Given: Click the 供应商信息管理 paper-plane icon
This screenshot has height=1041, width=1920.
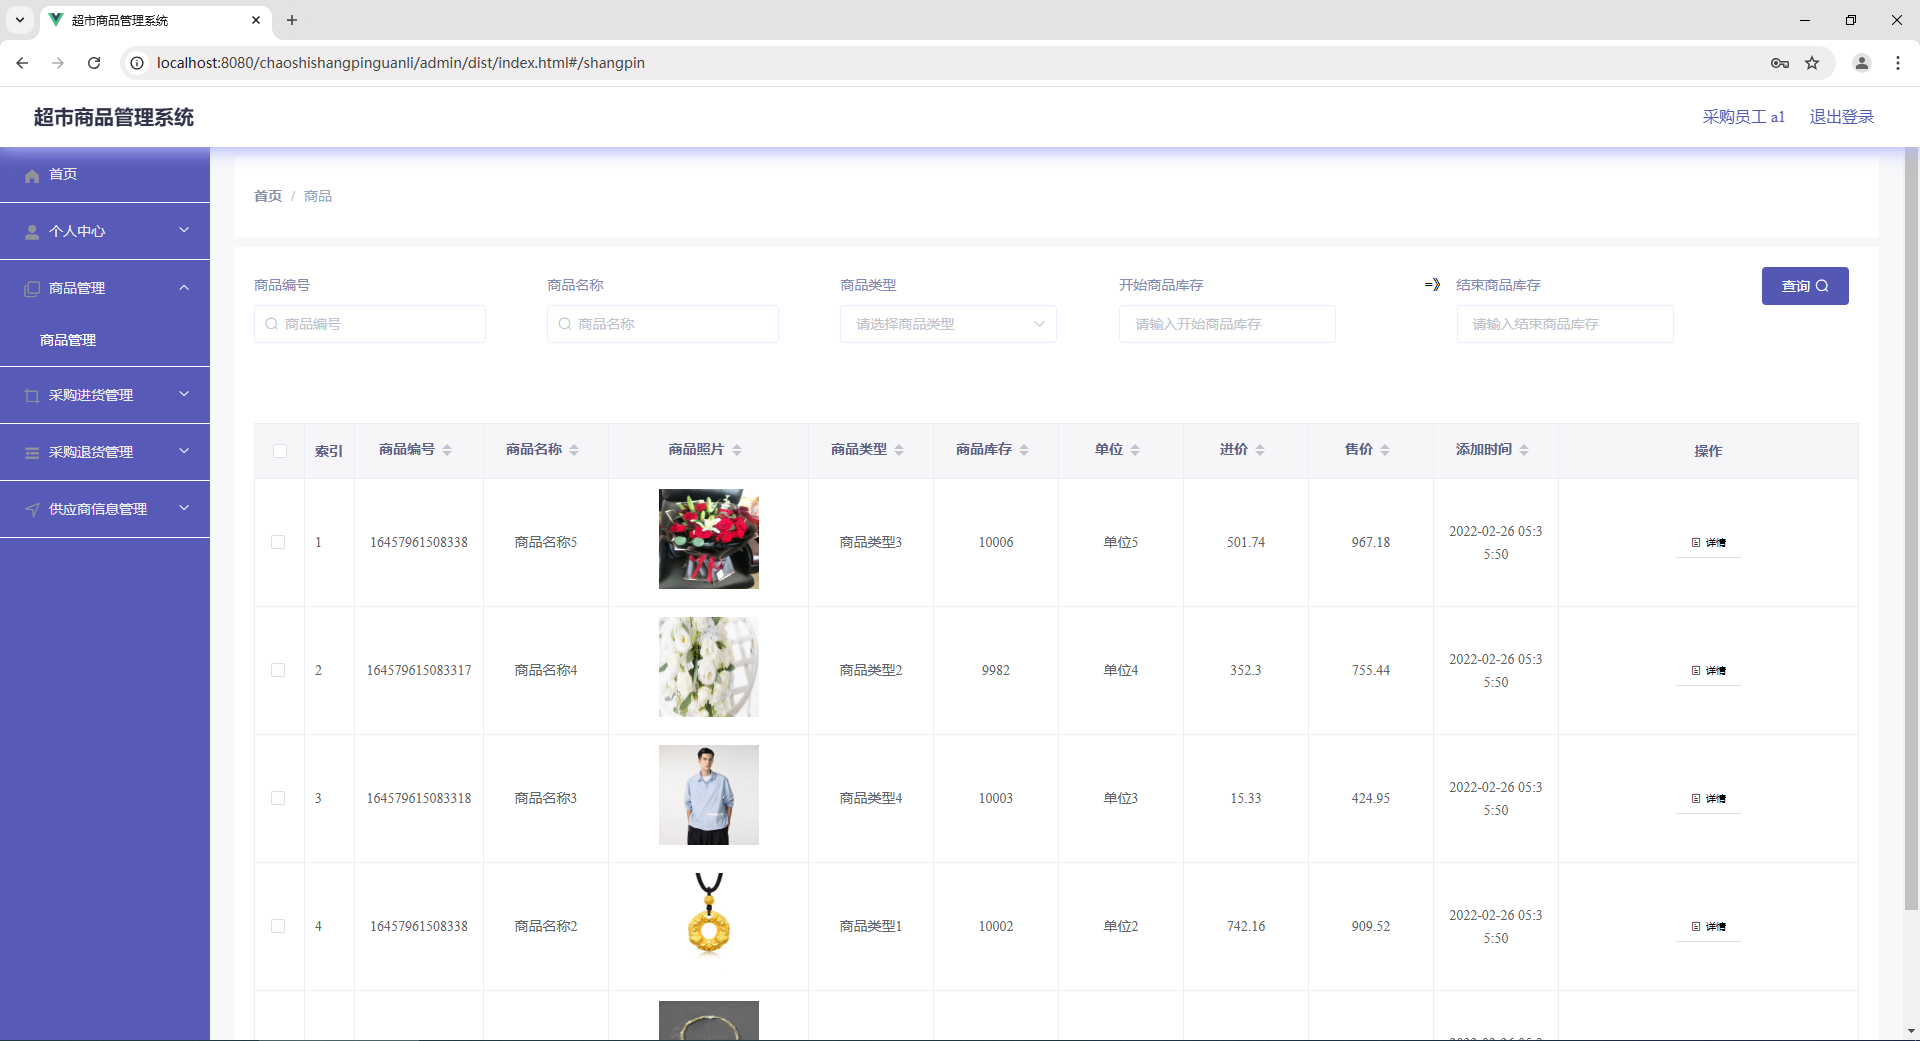Looking at the screenshot, I should 32,510.
